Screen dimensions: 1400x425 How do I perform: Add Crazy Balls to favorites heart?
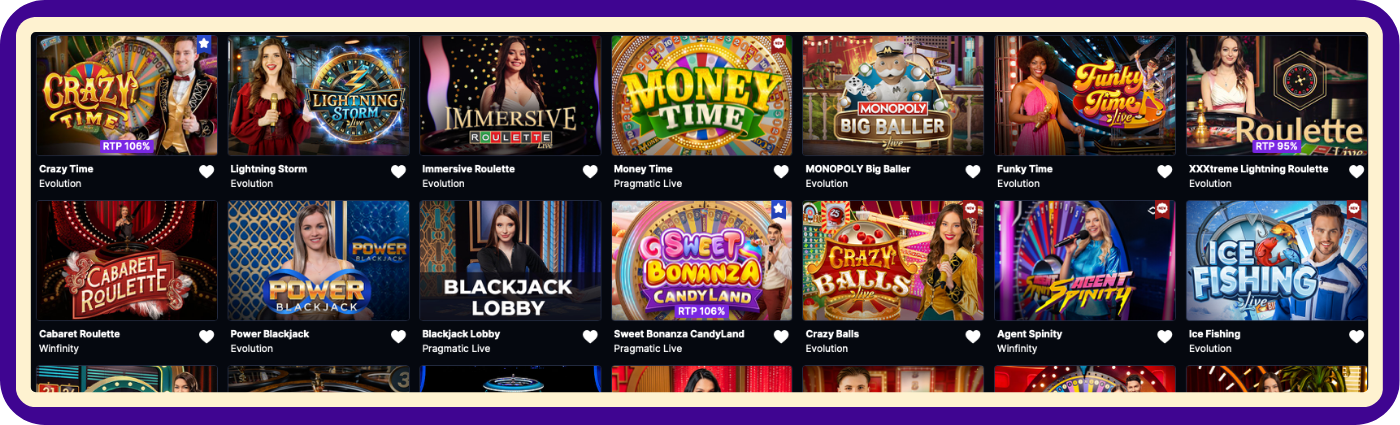[973, 337]
